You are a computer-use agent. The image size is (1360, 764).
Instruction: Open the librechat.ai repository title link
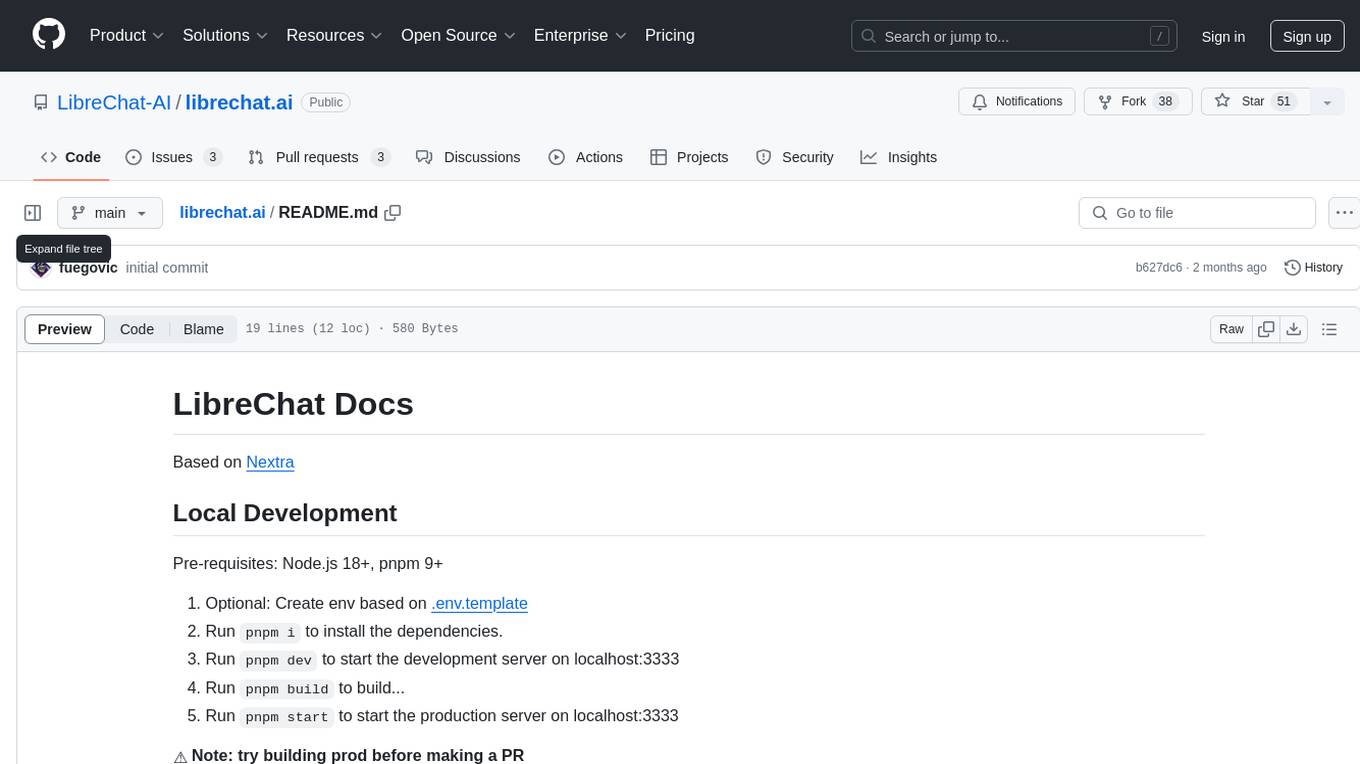pos(239,102)
